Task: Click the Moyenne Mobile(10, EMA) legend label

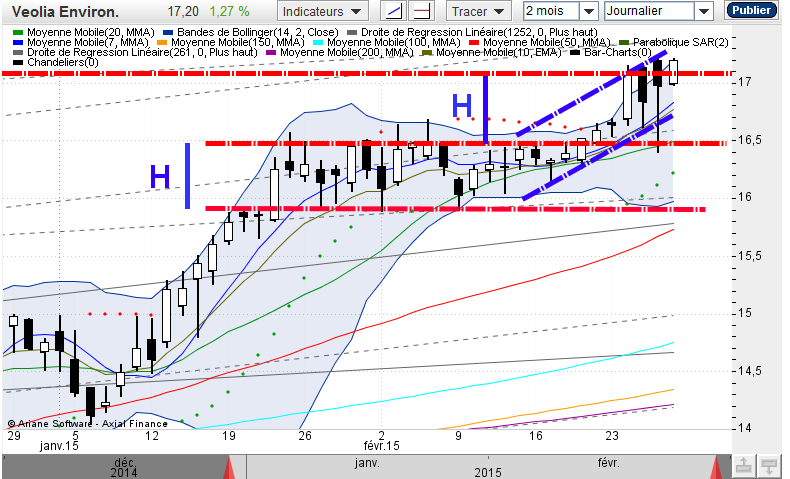Action: coord(499,52)
